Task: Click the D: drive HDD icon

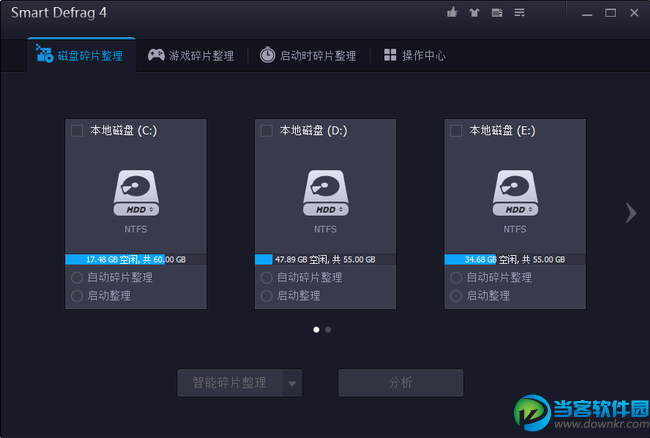Action: pos(325,193)
